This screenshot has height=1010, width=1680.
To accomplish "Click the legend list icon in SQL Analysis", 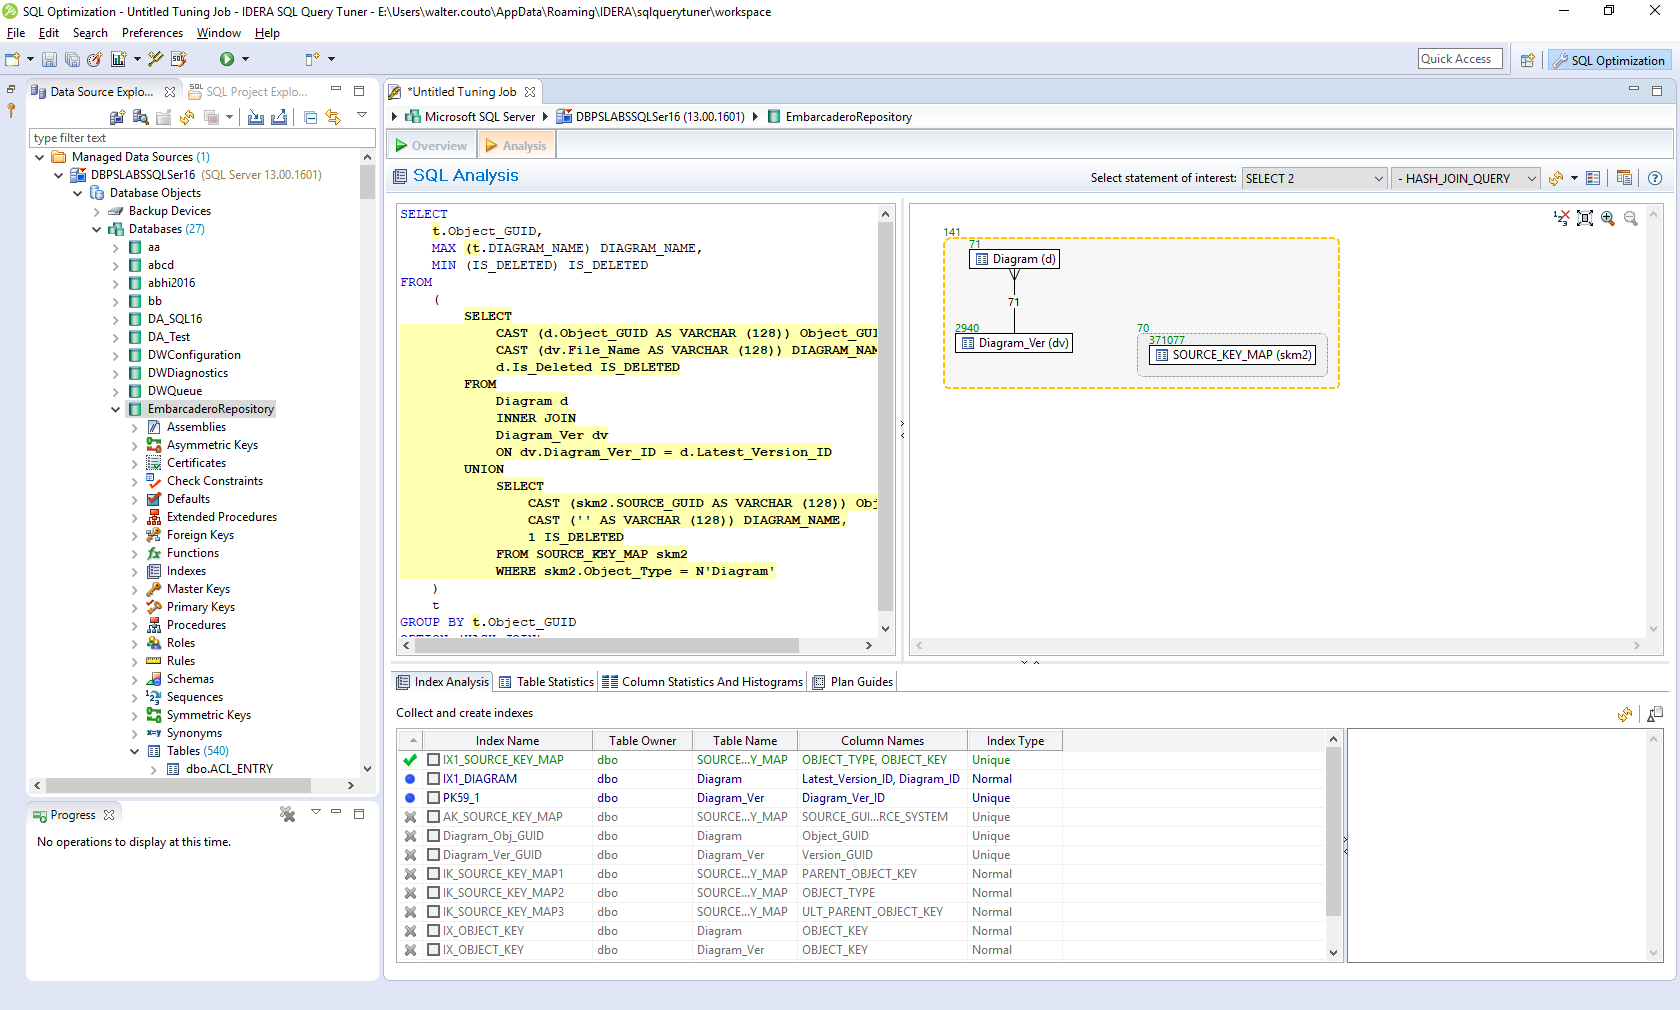I will pyautogui.click(x=1593, y=178).
